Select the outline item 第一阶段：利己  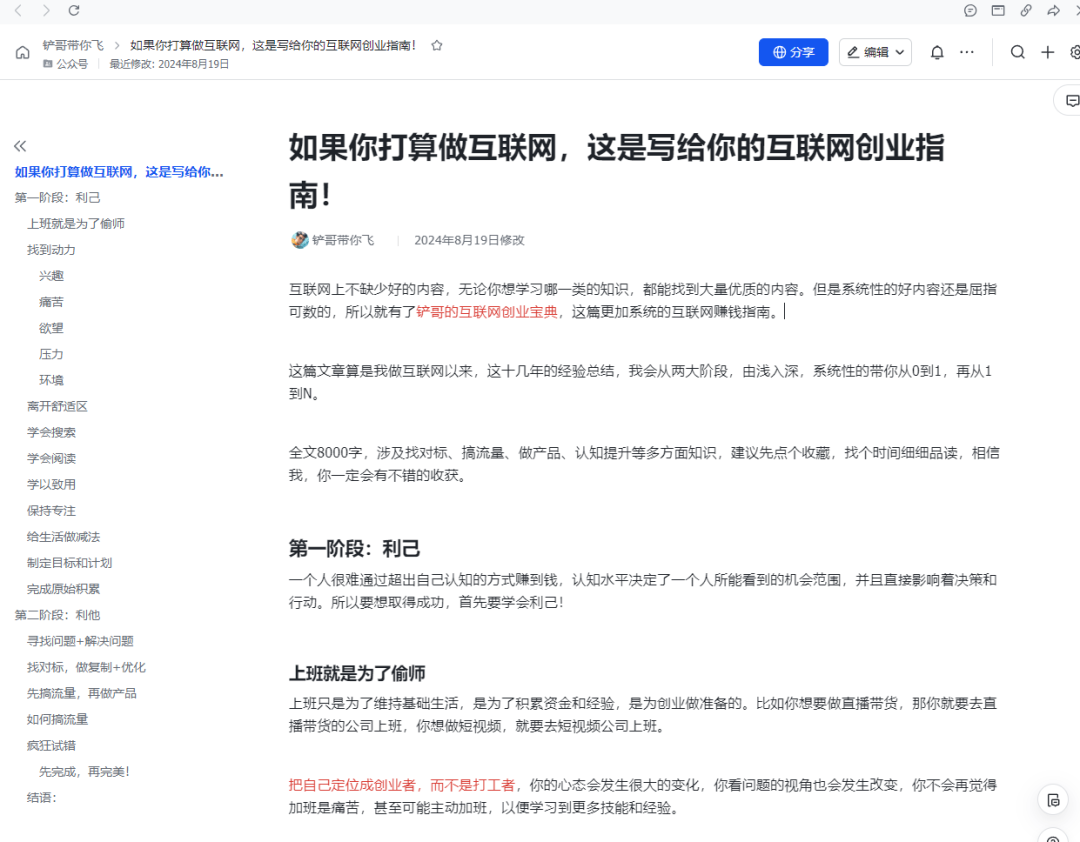59,197
